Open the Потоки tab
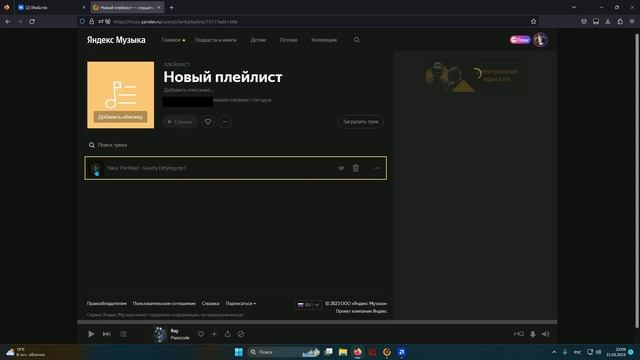 pyautogui.click(x=289, y=40)
